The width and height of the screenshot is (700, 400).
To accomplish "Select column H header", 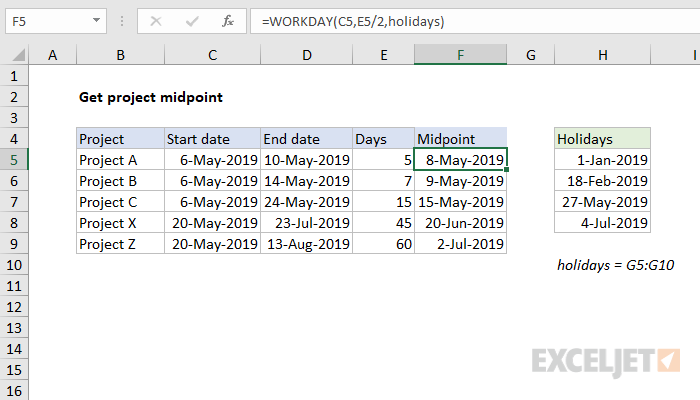I will [x=603, y=55].
